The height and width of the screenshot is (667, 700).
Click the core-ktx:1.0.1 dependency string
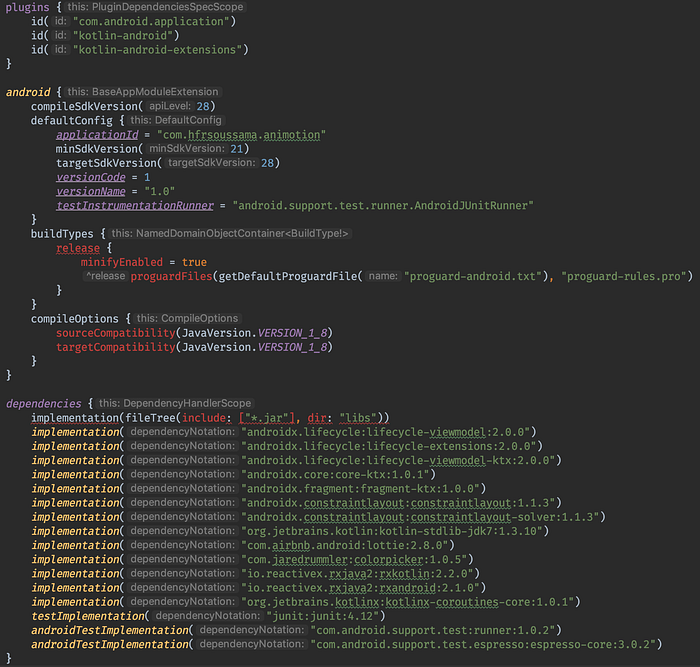(x=335, y=475)
